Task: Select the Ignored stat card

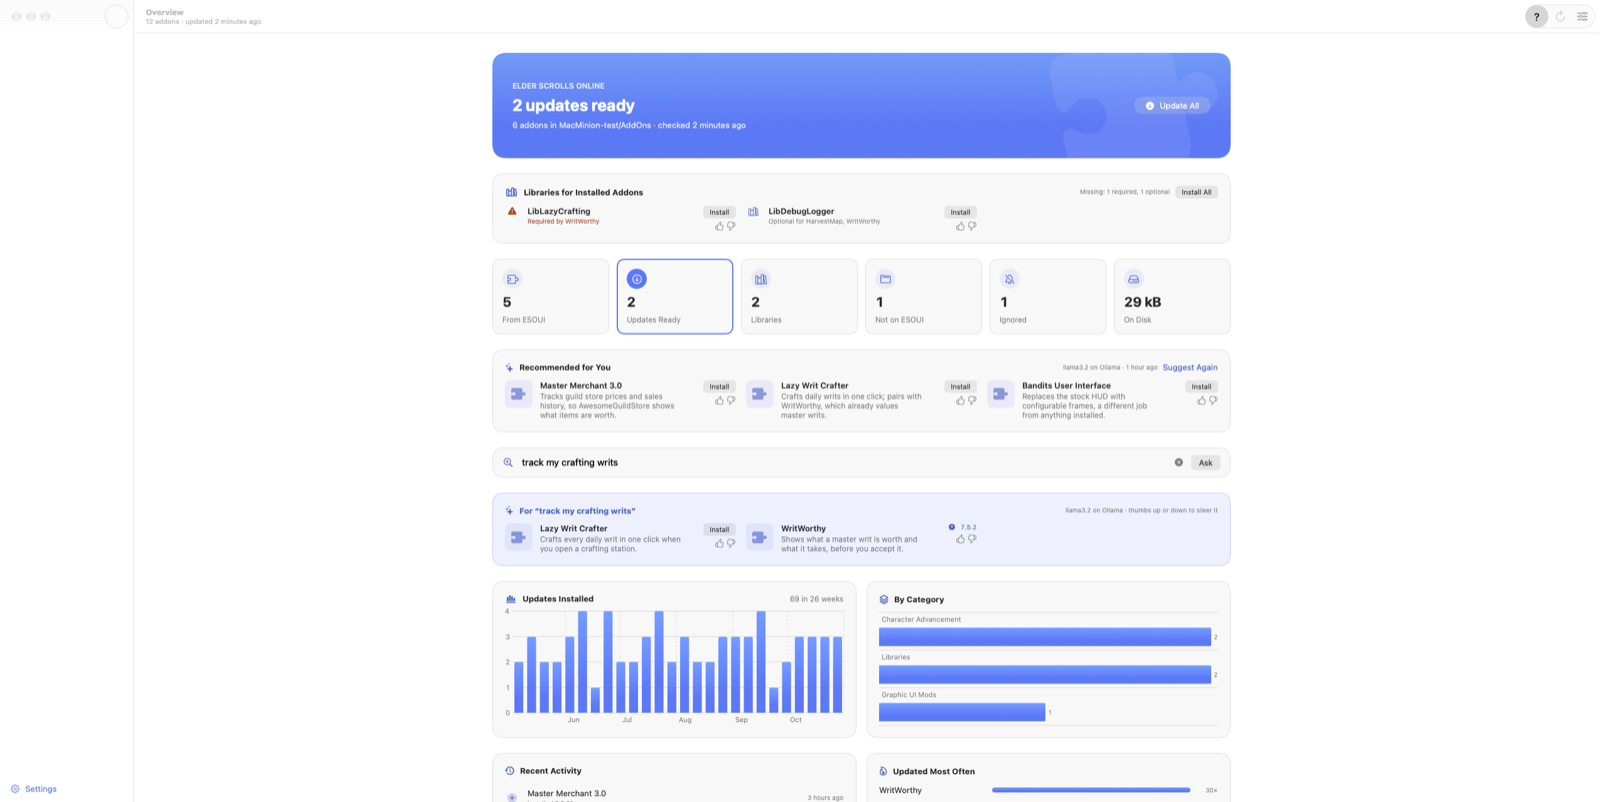Action: click(x=1048, y=296)
